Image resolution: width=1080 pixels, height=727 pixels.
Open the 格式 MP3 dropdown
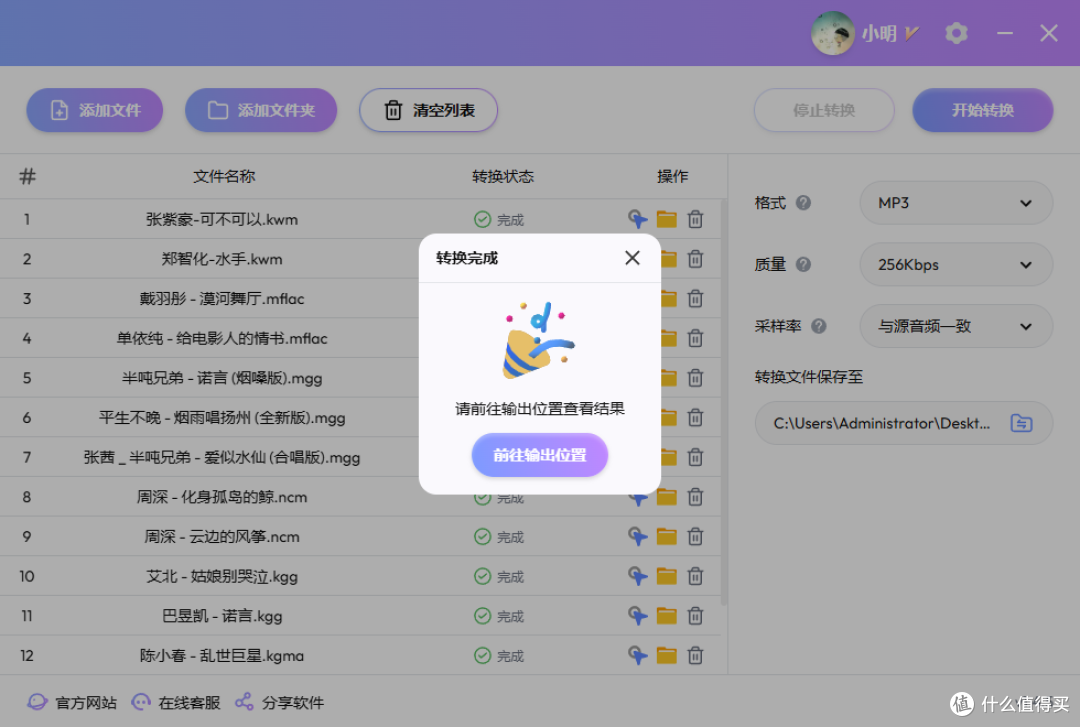point(956,203)
